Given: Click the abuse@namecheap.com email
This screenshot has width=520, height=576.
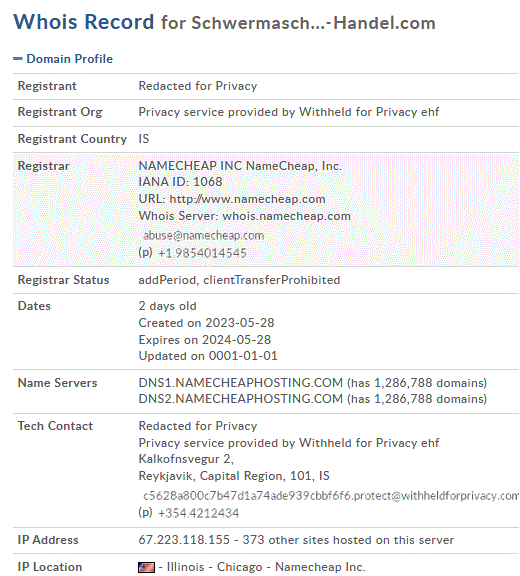Looking at the screenshot, I should [x=203, y=235].
